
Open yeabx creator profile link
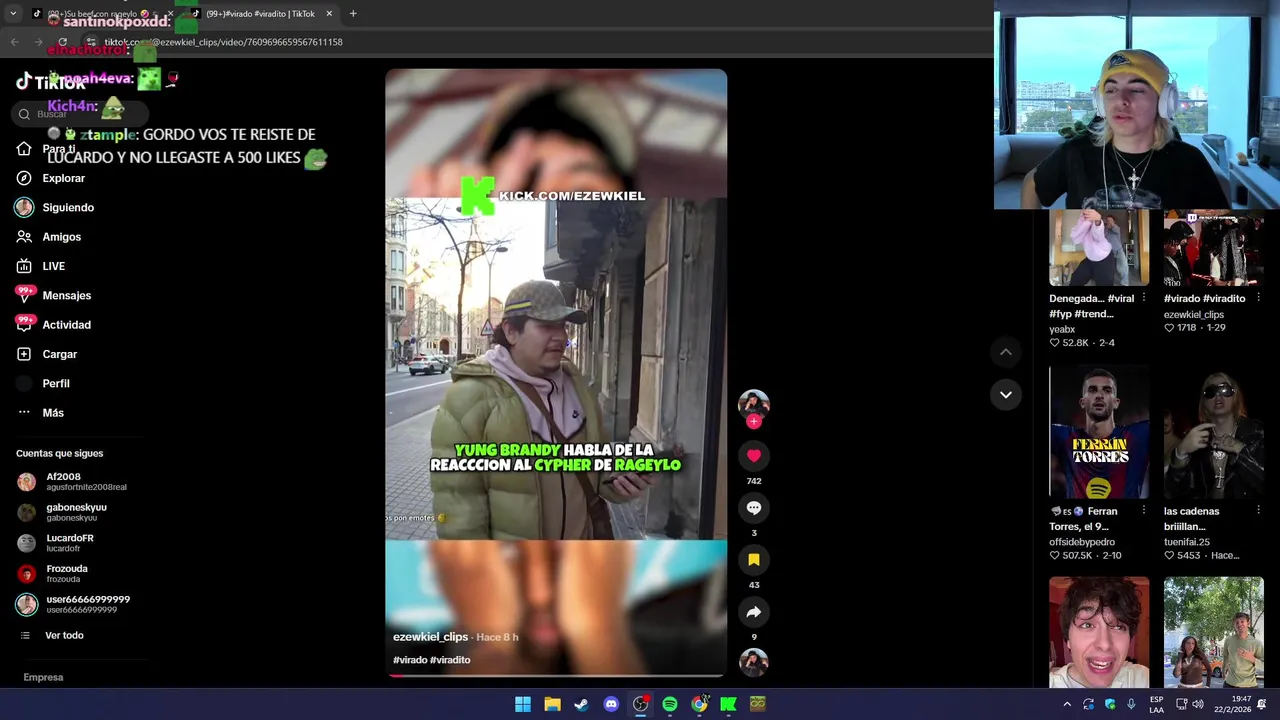1062,329
